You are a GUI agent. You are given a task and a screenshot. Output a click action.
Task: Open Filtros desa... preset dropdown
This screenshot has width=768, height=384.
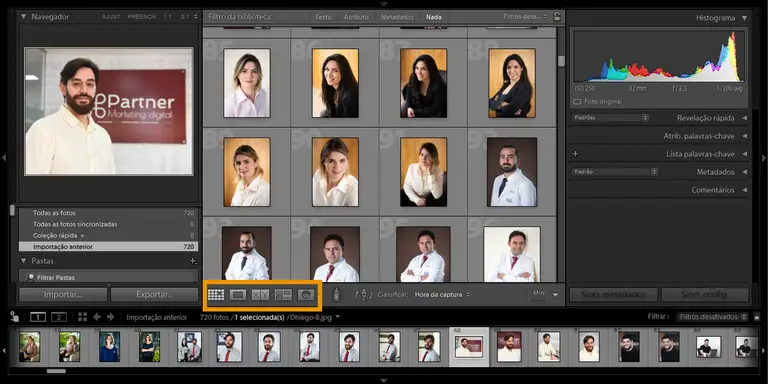click(525, 17)
